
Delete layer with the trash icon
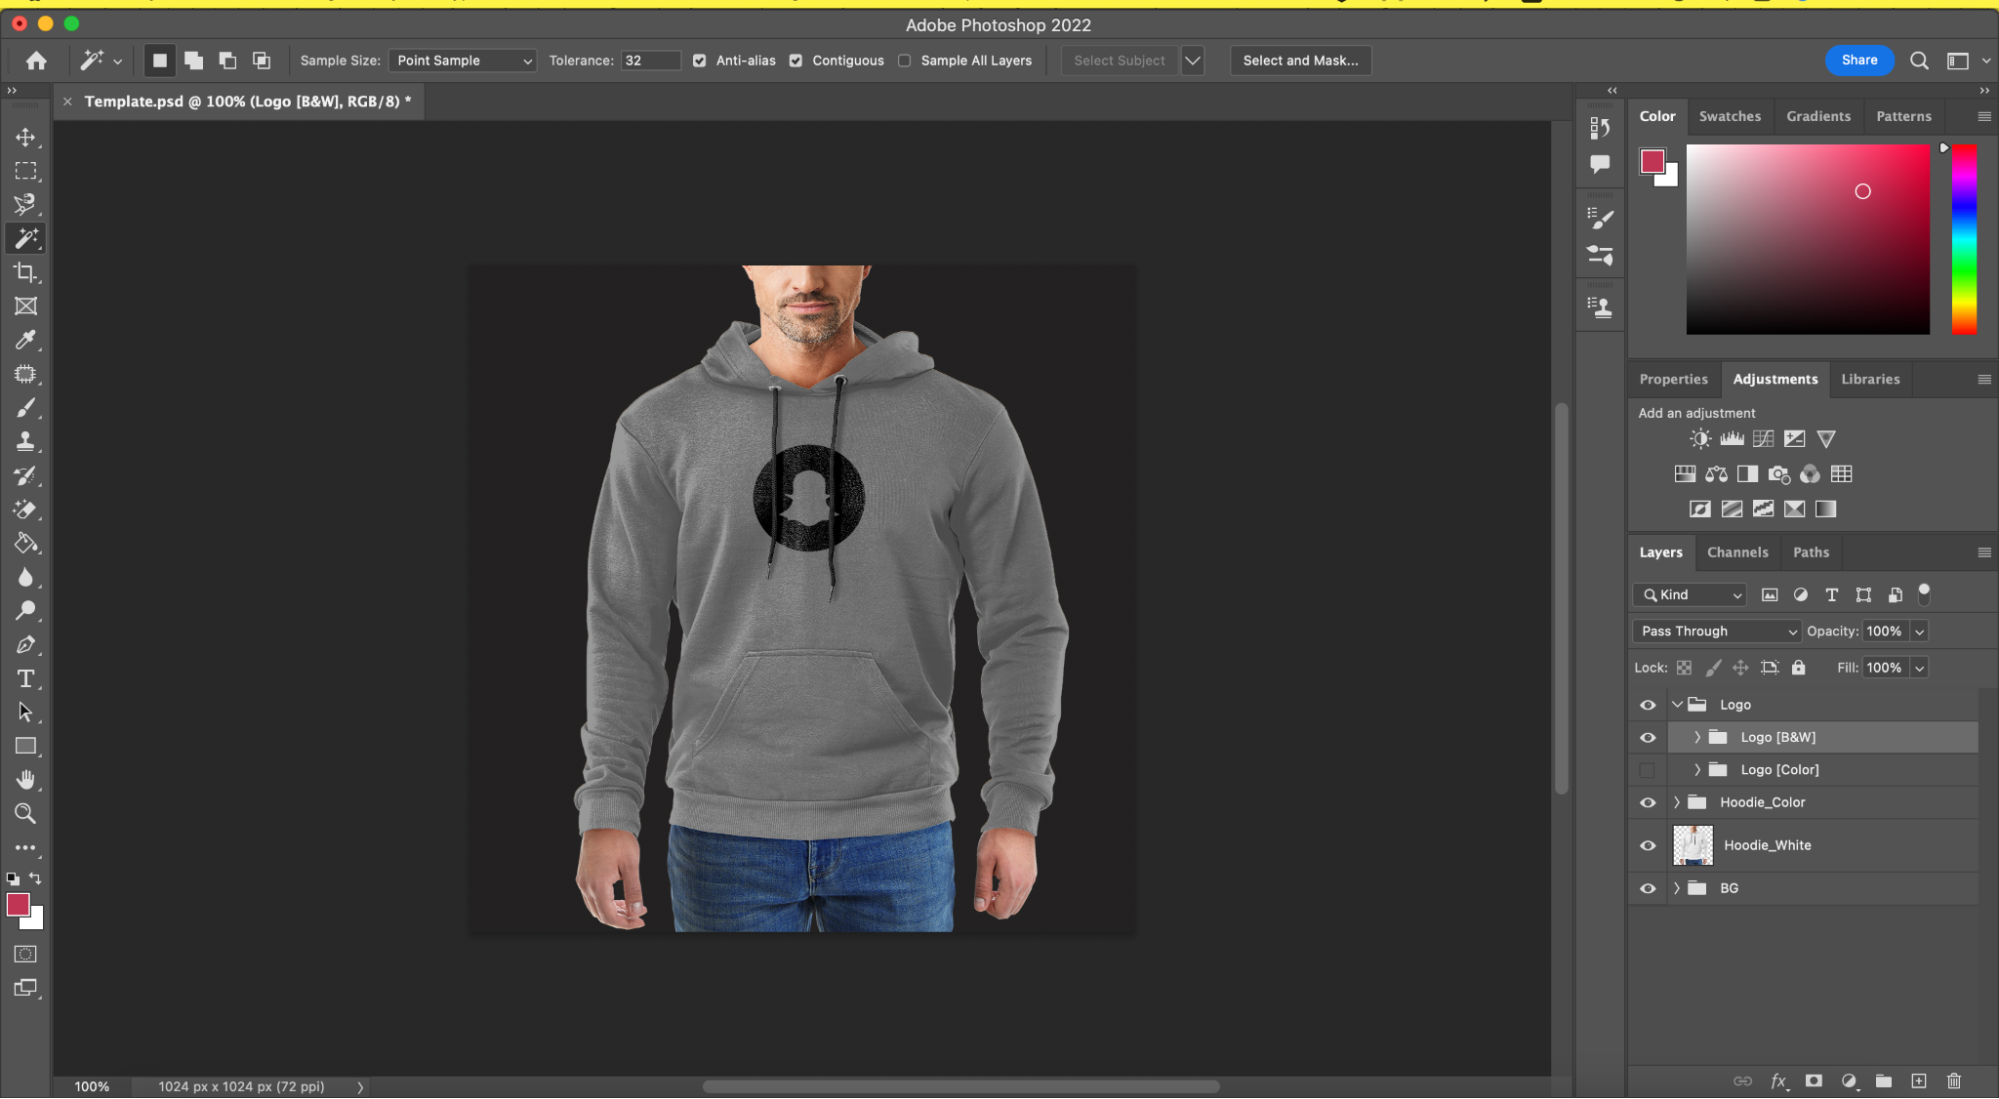pos(1954,1081)
